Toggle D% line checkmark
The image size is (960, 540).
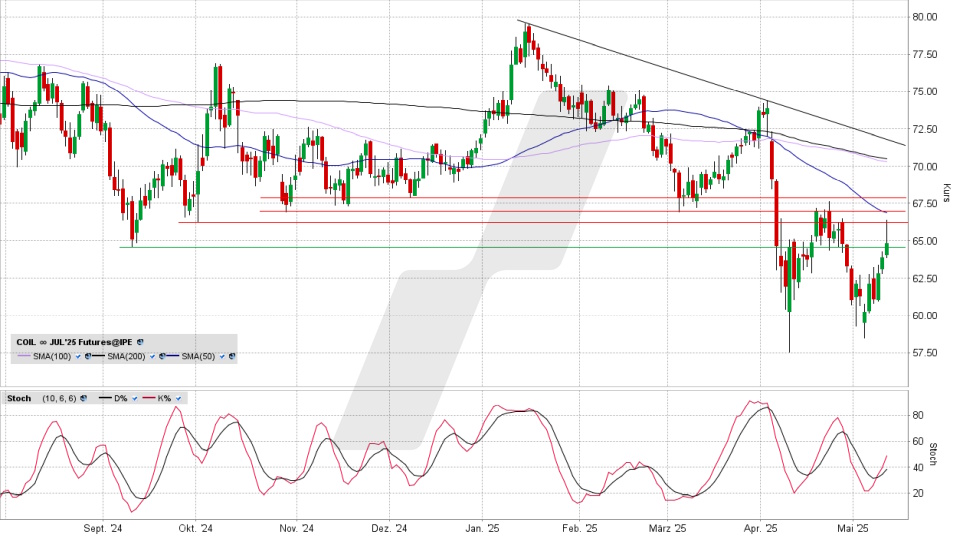click(x=135, y=399)
